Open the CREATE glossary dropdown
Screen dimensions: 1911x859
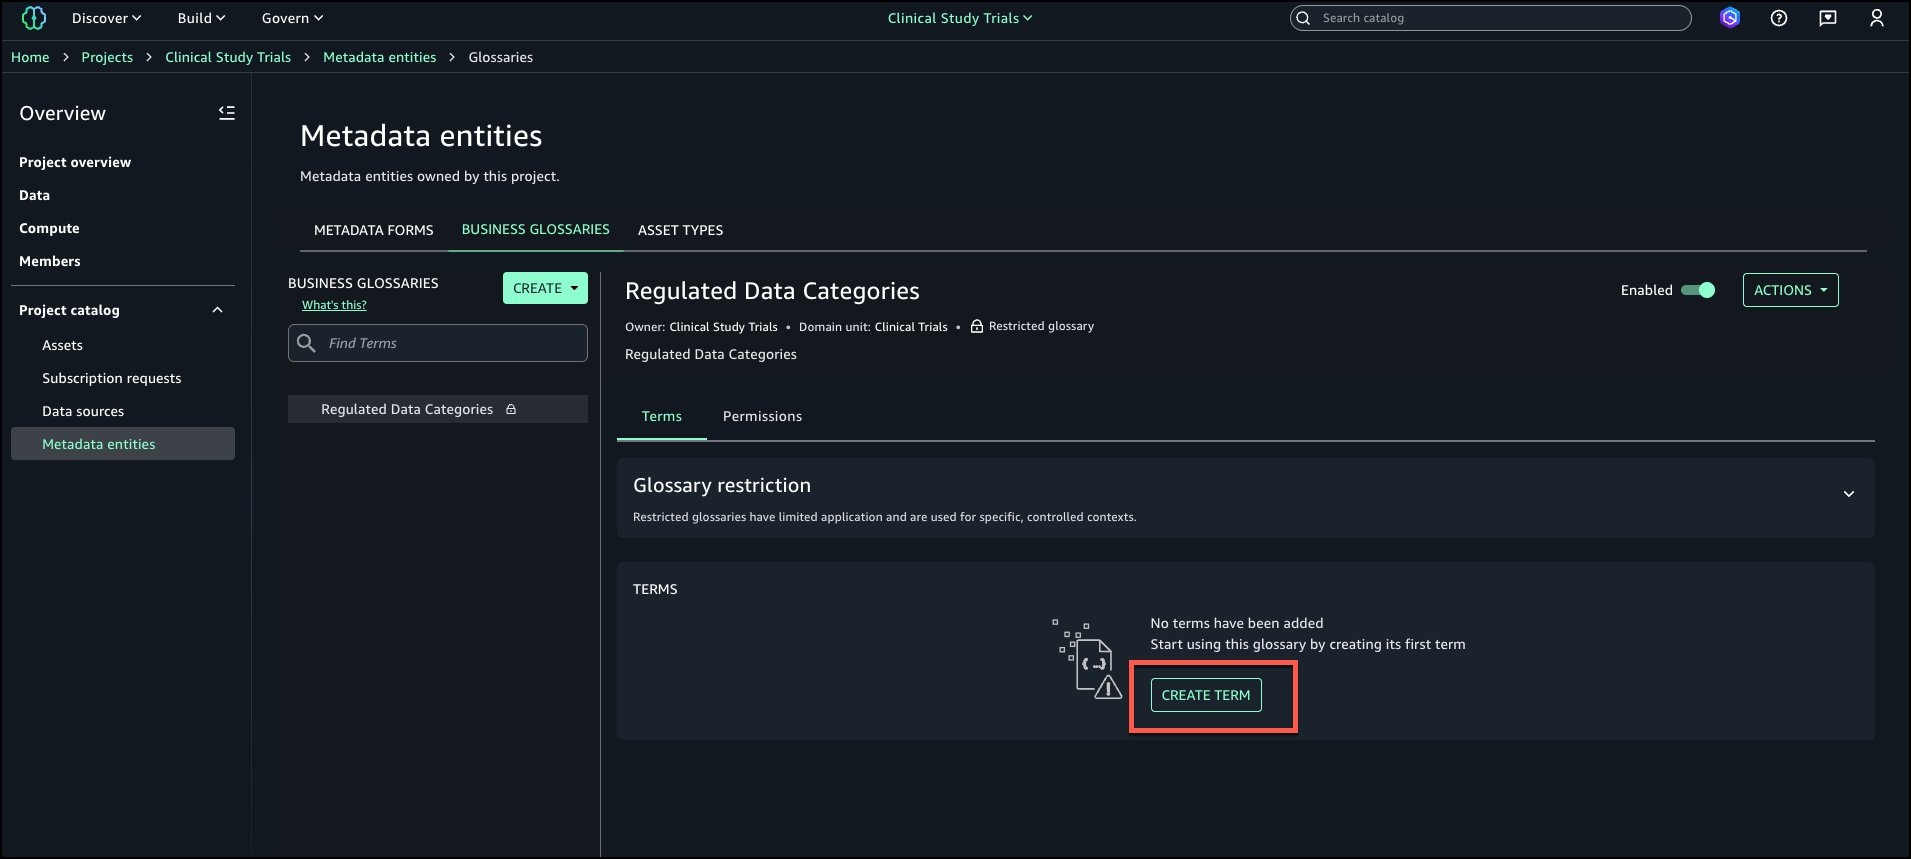coord(545,288)
